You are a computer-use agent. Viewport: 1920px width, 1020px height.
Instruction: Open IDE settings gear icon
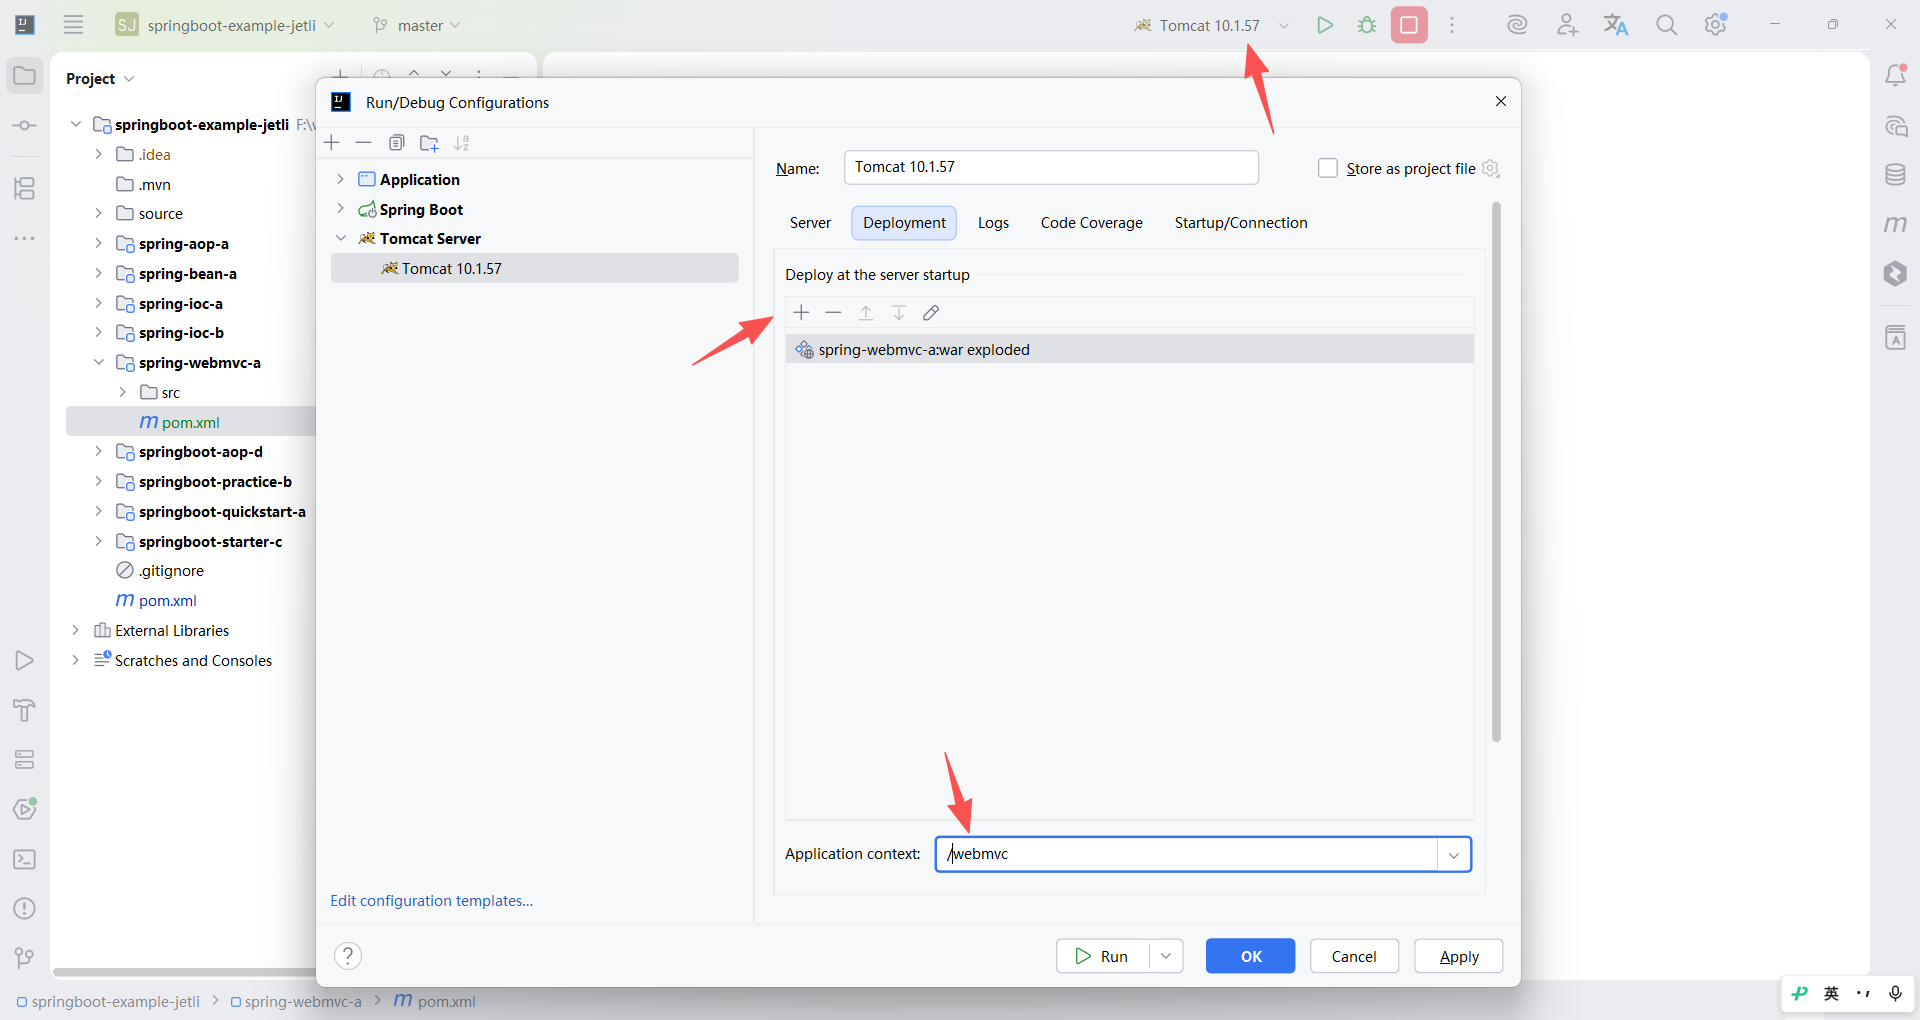[1716, 25]
